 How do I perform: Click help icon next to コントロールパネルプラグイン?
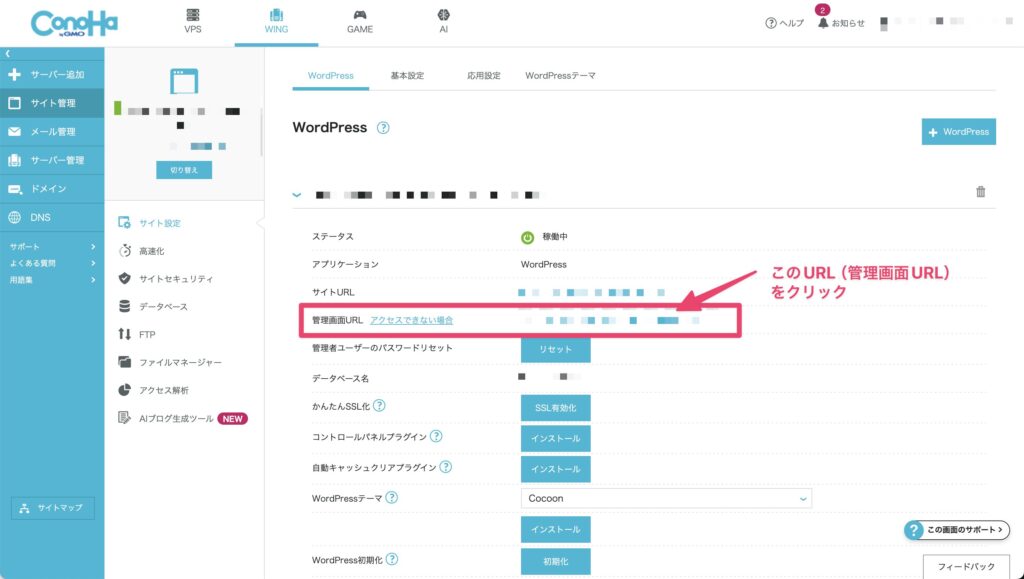436,436
